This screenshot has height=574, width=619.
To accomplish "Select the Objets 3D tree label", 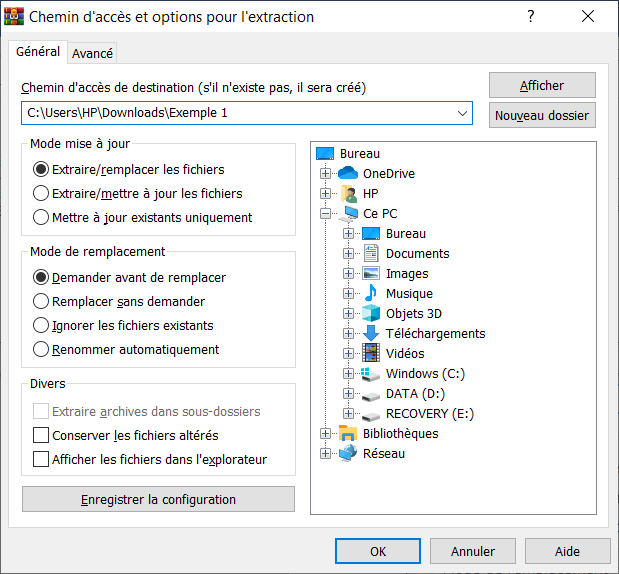I will (x=414, y=313).
